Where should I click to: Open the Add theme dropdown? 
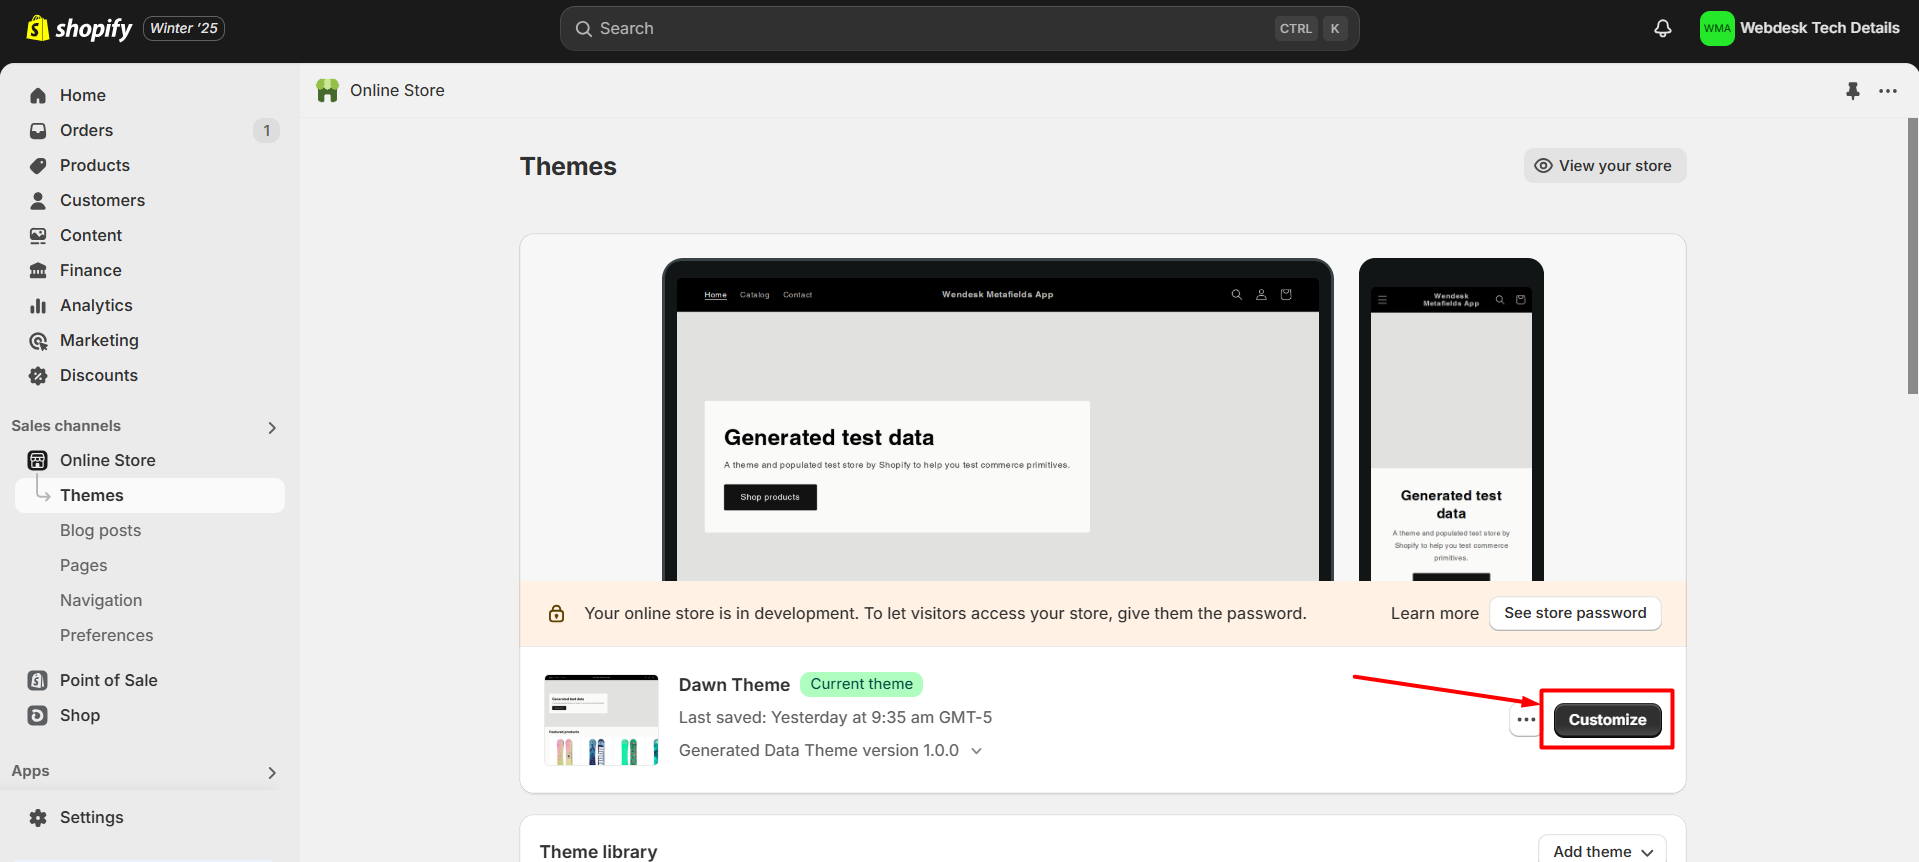pos(1602,850)
